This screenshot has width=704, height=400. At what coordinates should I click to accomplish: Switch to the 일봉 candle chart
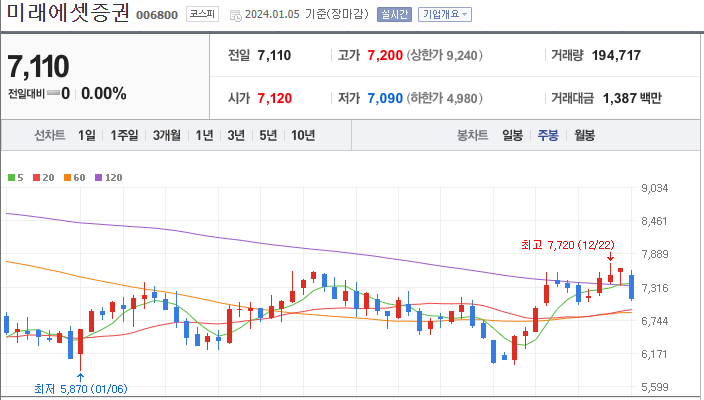[x=512, y=135]
